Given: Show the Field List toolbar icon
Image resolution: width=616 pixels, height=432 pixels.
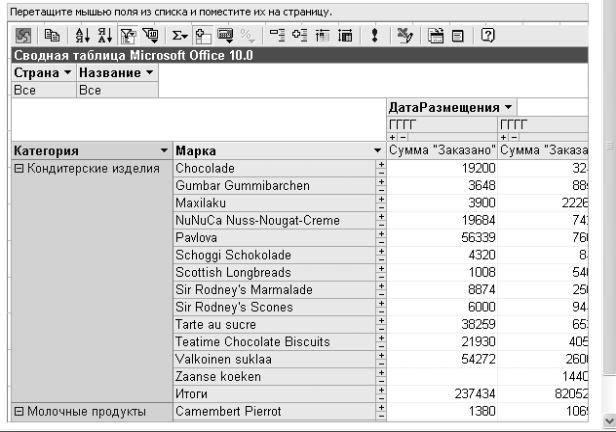Looking at the screenshot, I should [x=458, y=36].
